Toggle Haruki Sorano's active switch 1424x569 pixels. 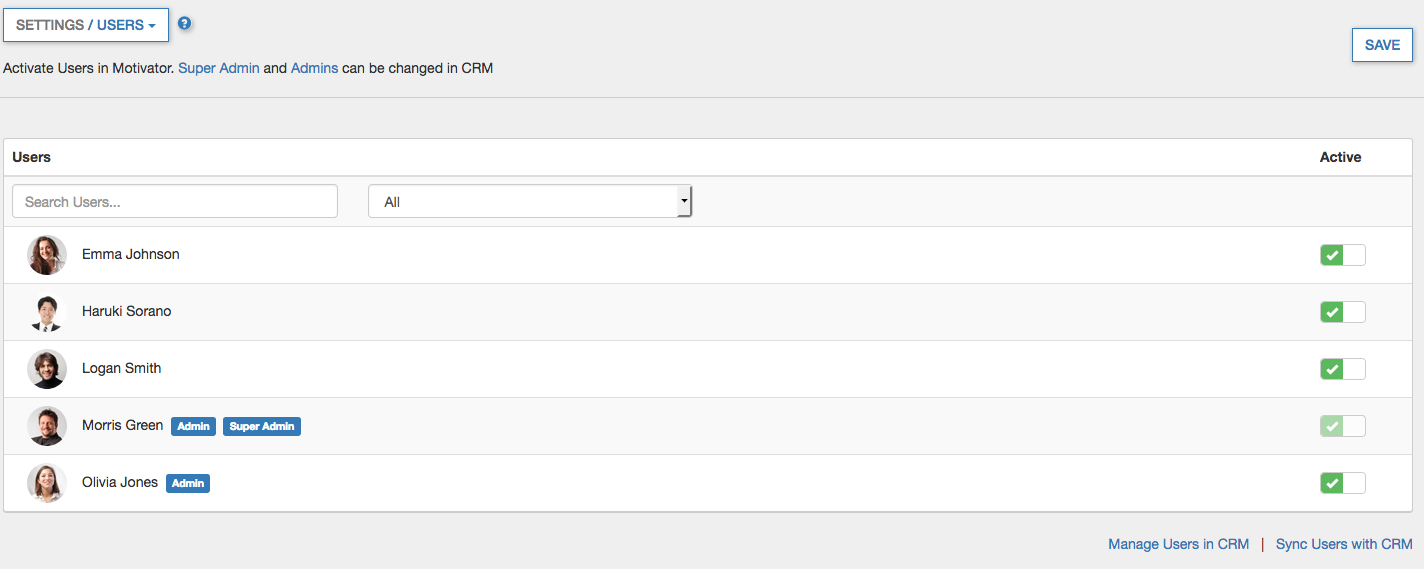(1342, 312)
